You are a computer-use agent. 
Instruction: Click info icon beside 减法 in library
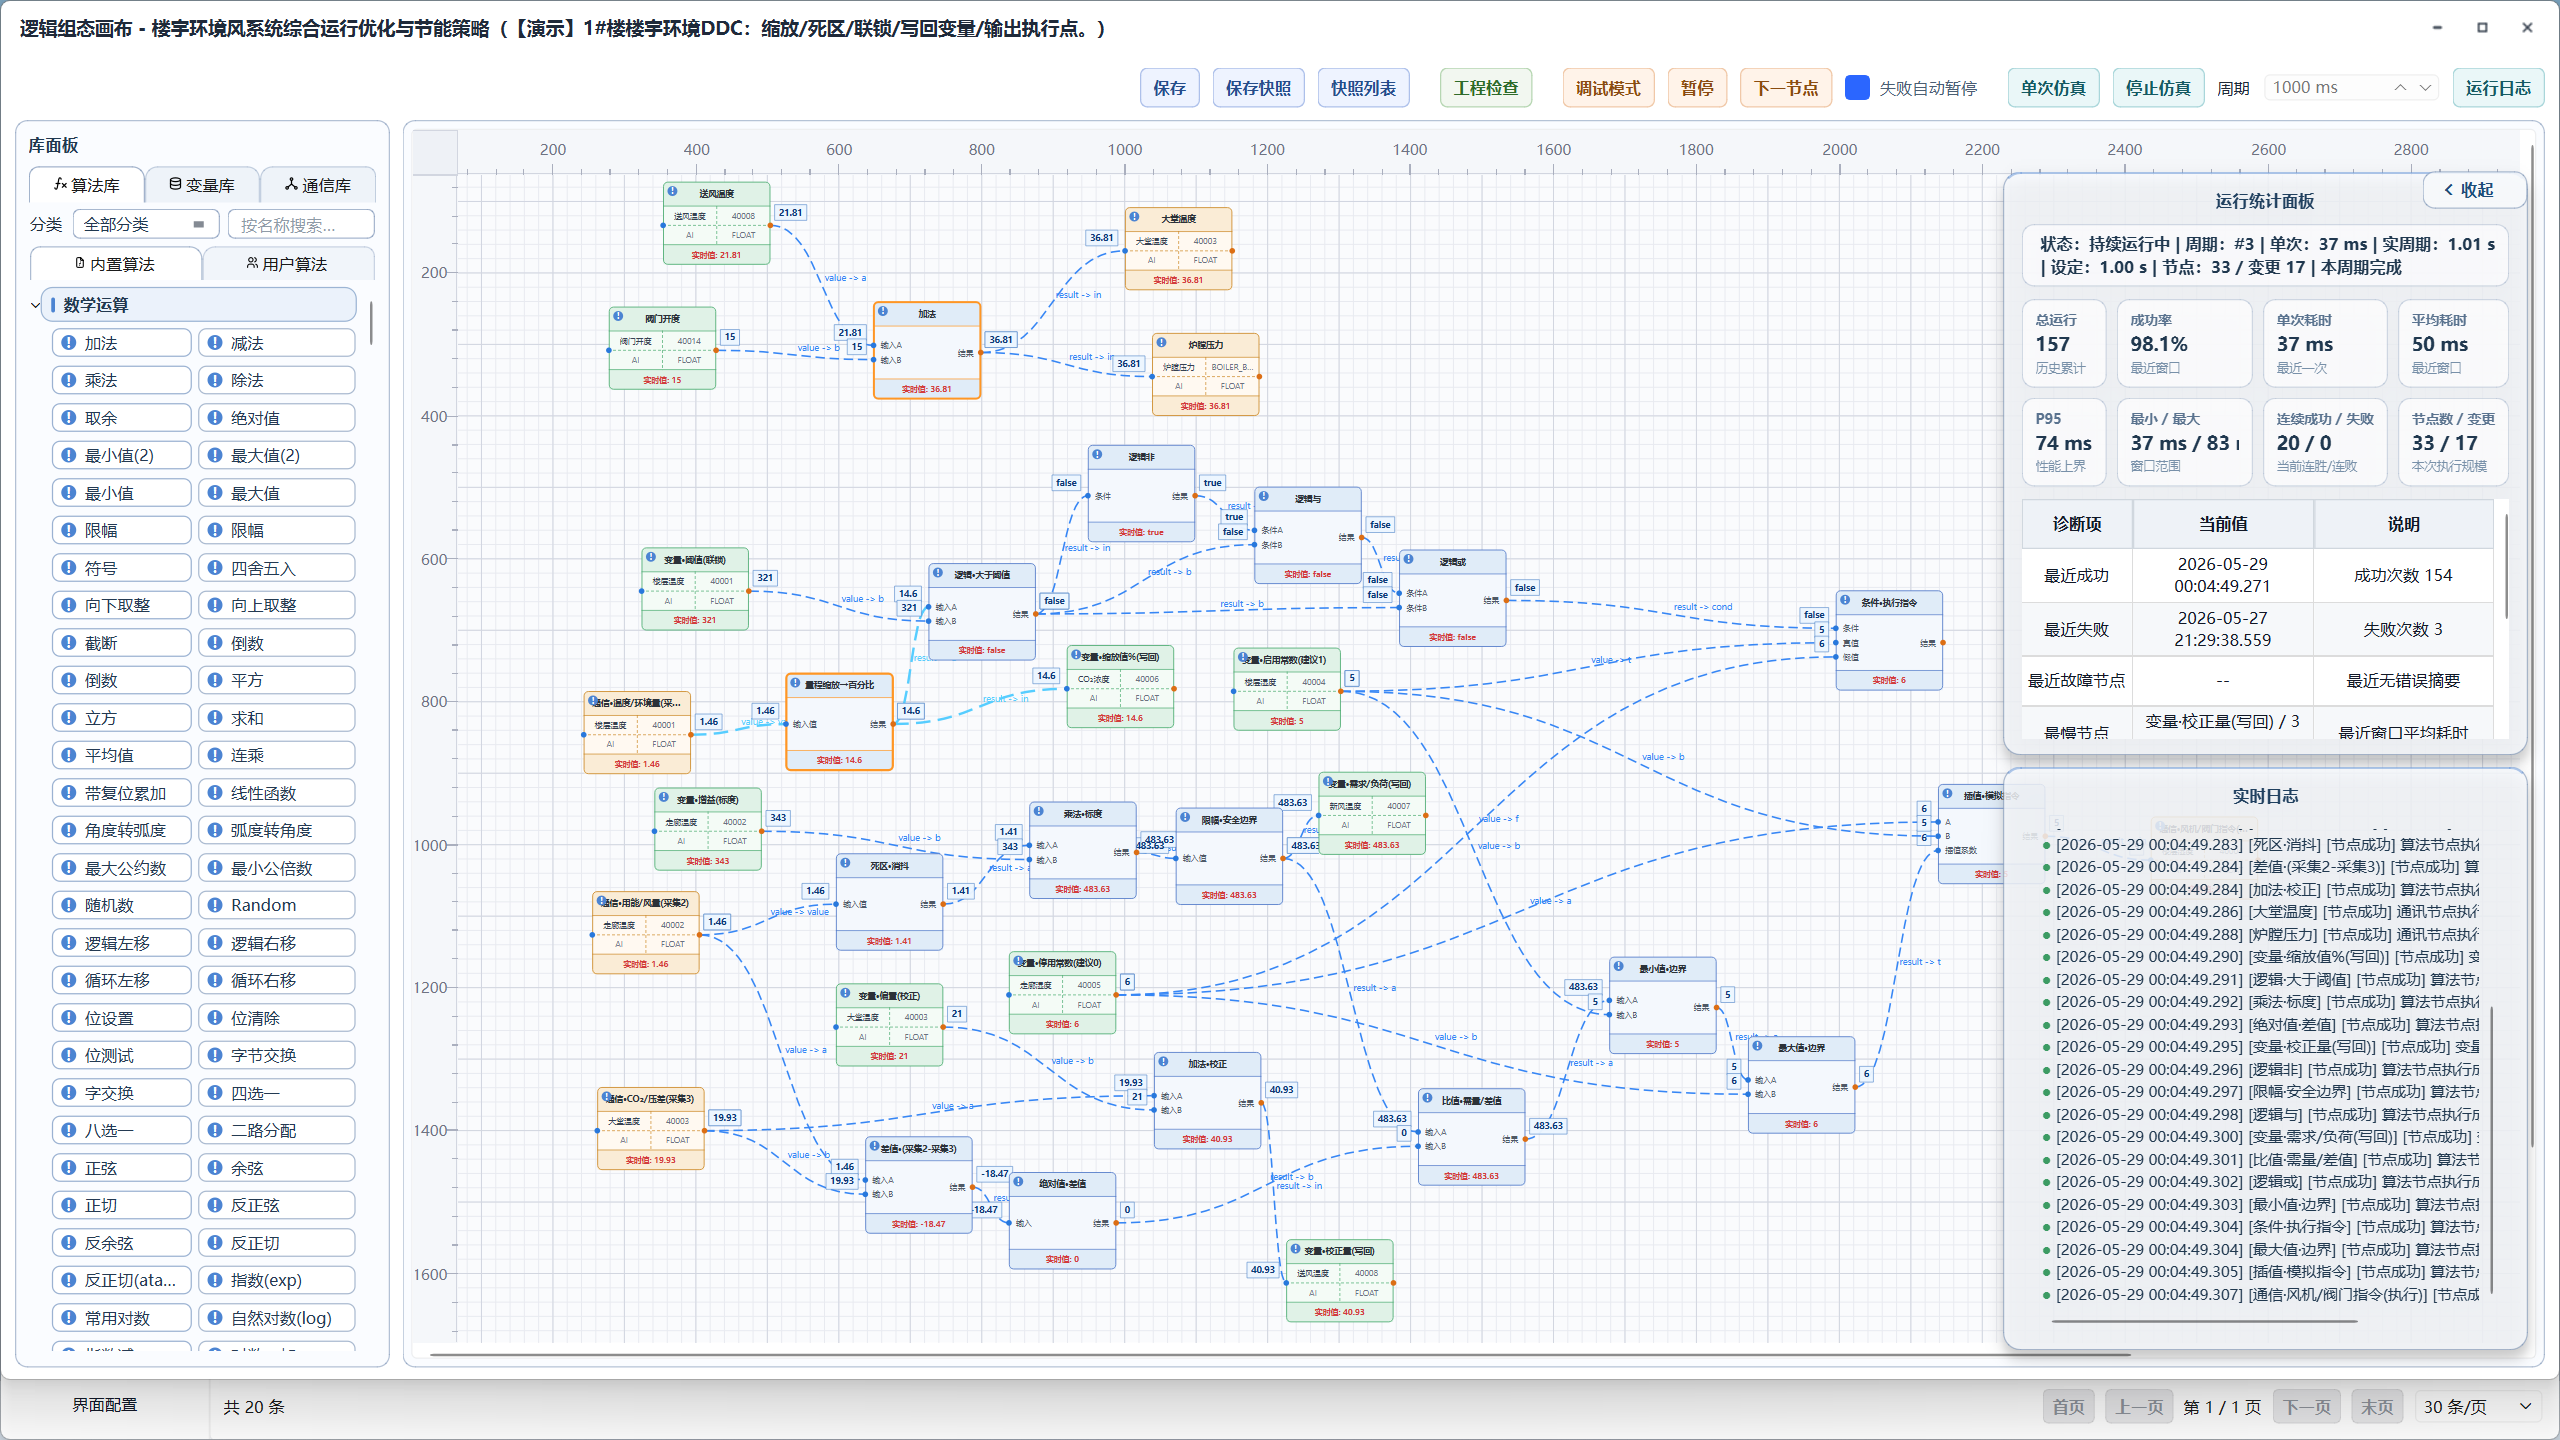(x=214, y=343)
